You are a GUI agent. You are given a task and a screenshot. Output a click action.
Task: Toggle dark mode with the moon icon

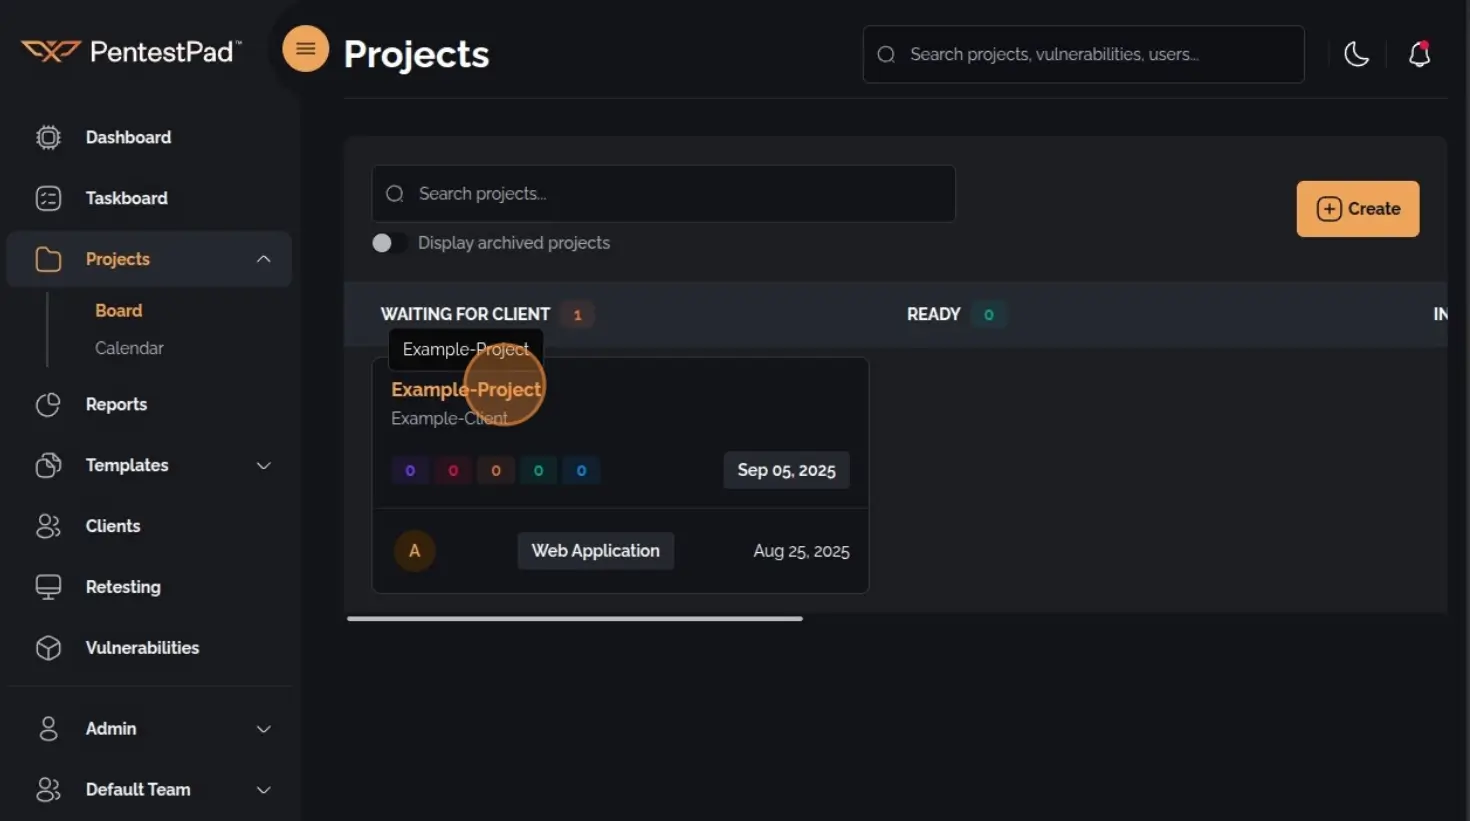pos(1356,55)
